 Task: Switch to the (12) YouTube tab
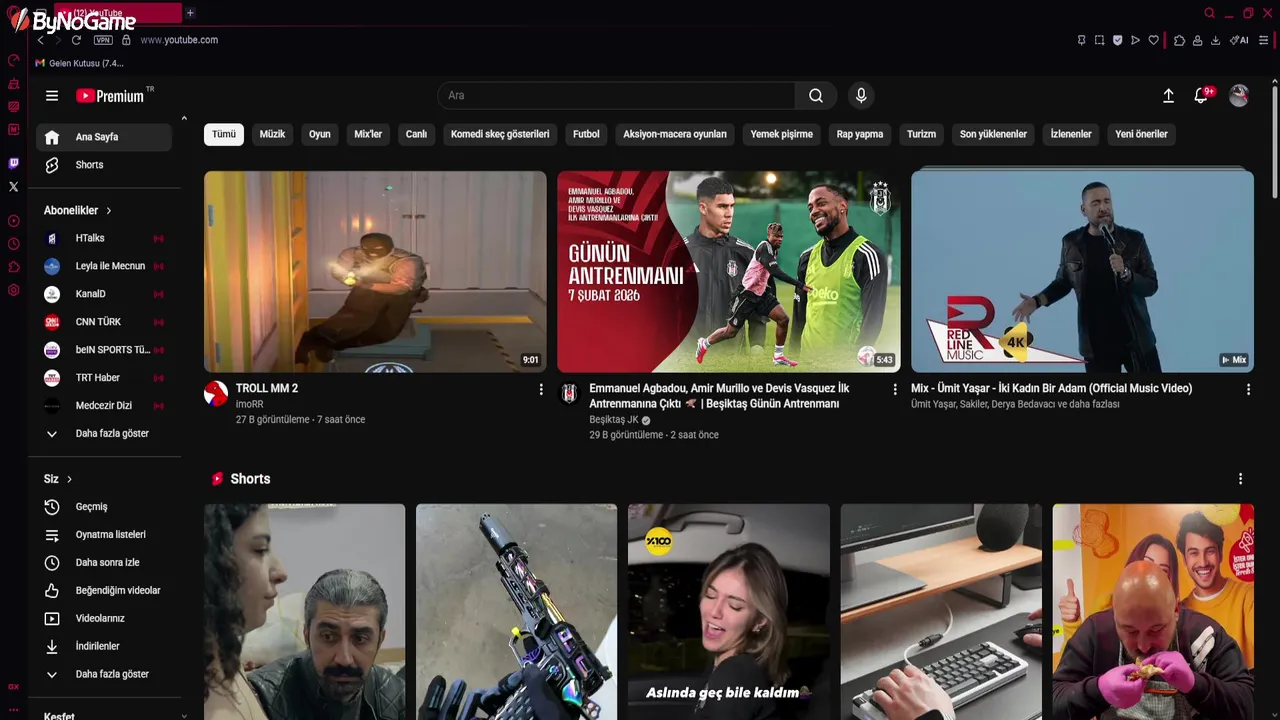118,13
